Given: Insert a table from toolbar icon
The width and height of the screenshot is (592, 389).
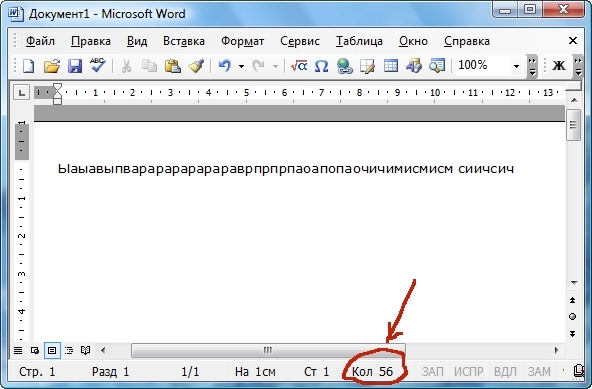Looking at the screenshot, I should 391,66.
